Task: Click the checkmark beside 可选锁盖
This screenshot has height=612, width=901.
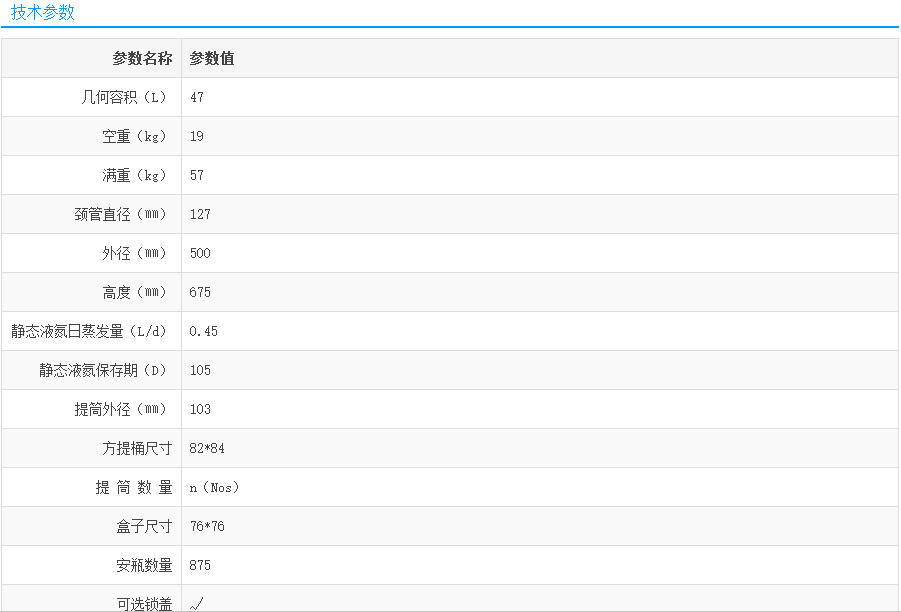Action: (197, 603)
